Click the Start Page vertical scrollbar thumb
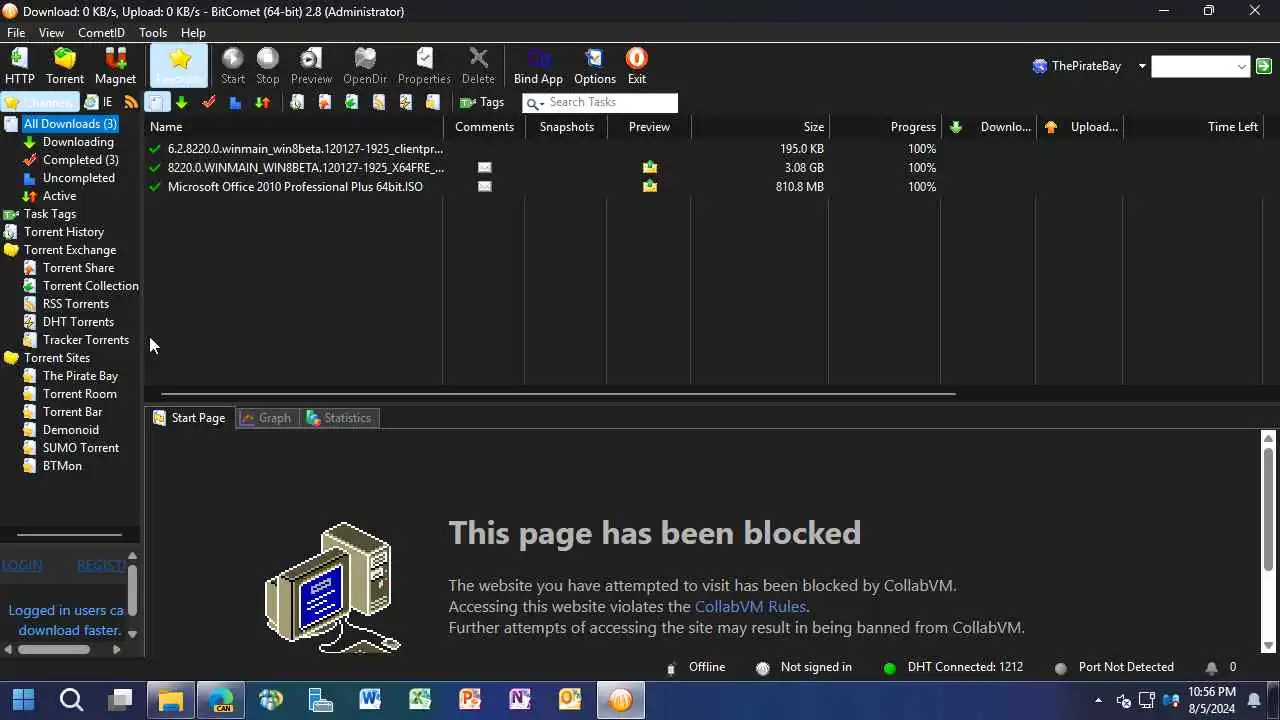 tap(1269, 510)
